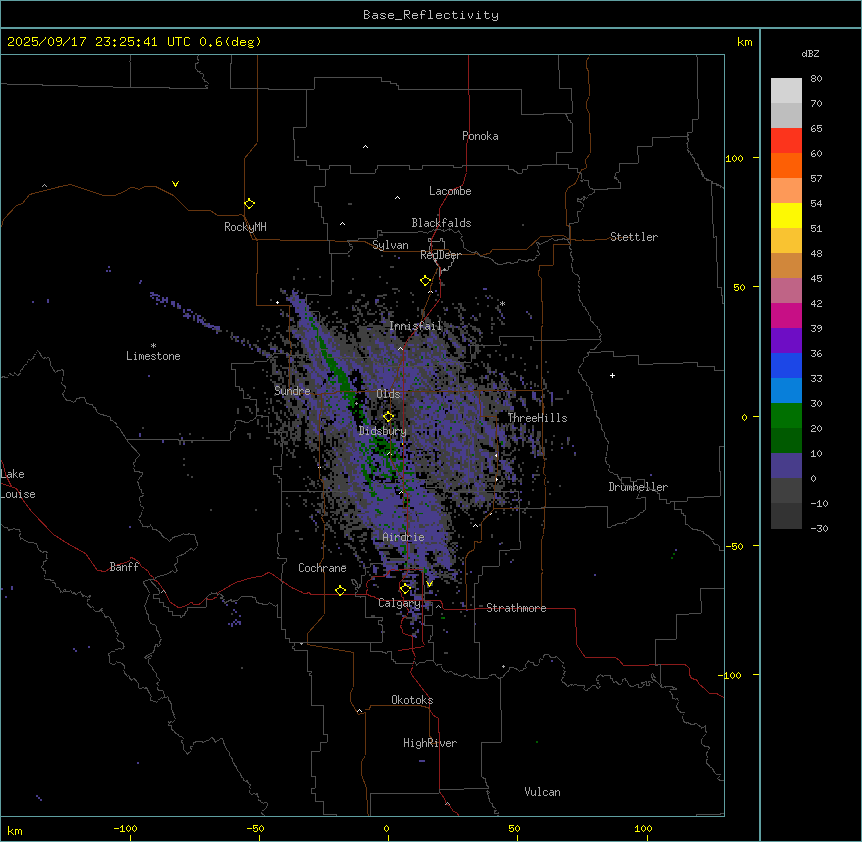Click the white plus marker north of Drumheller
This screenshot has height=842, width=862.
coord(612,375)
